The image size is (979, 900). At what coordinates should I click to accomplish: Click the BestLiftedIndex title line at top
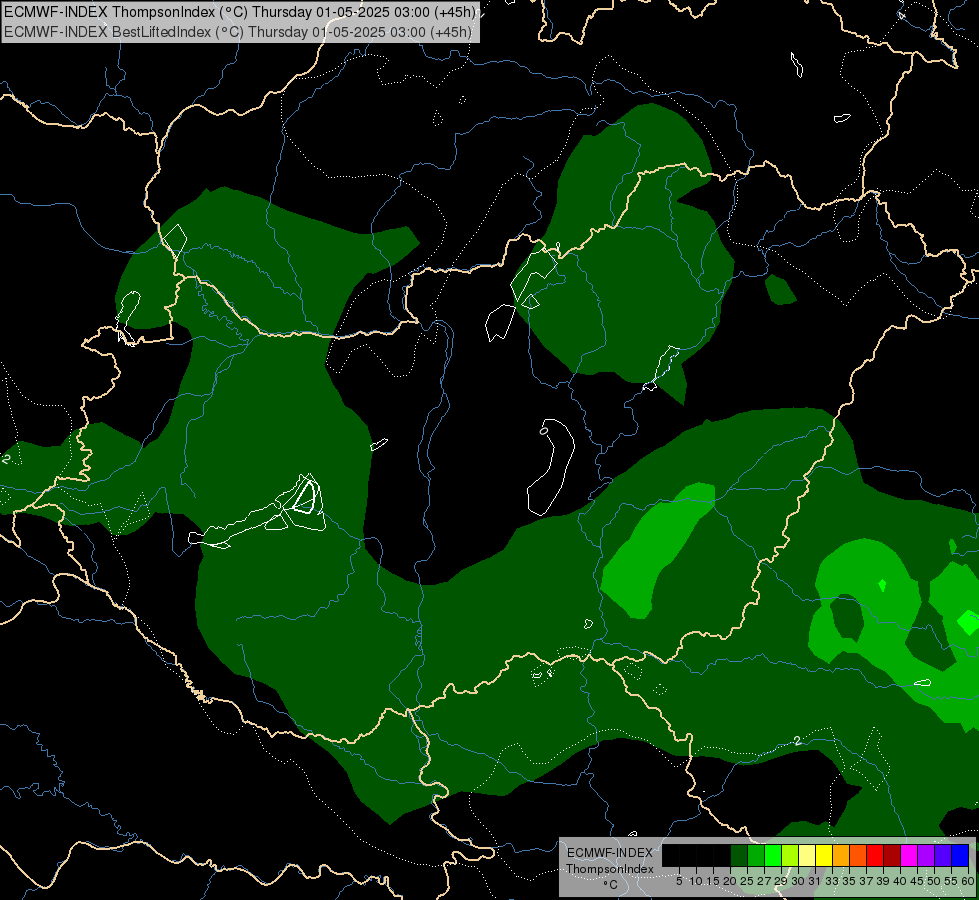point(238,32)
